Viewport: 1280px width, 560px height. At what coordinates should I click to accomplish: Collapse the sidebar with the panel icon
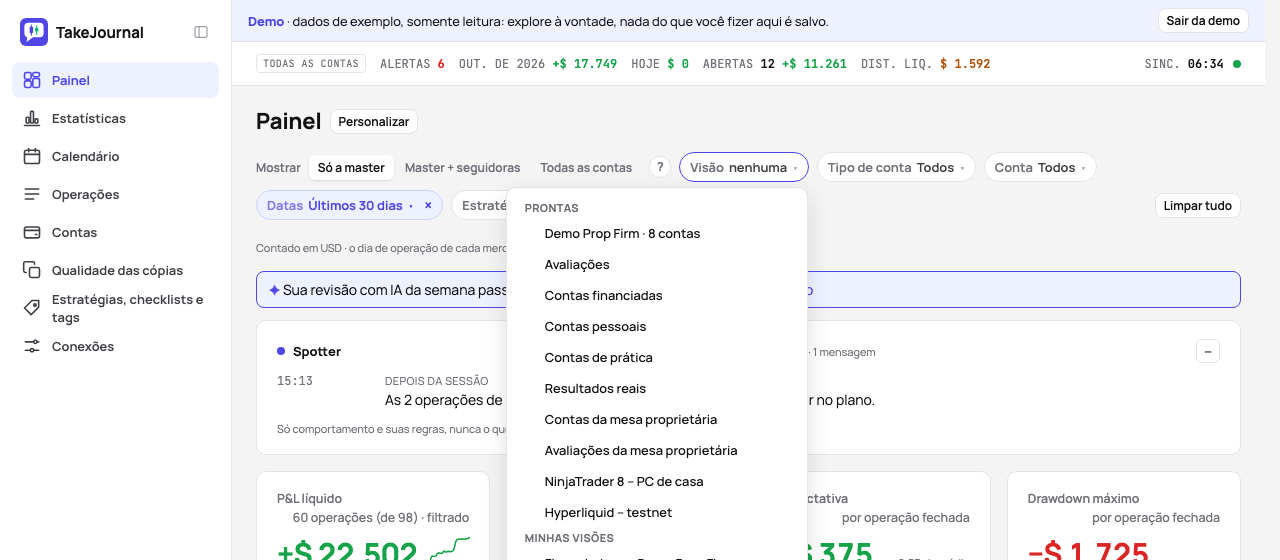pos(201,32)
